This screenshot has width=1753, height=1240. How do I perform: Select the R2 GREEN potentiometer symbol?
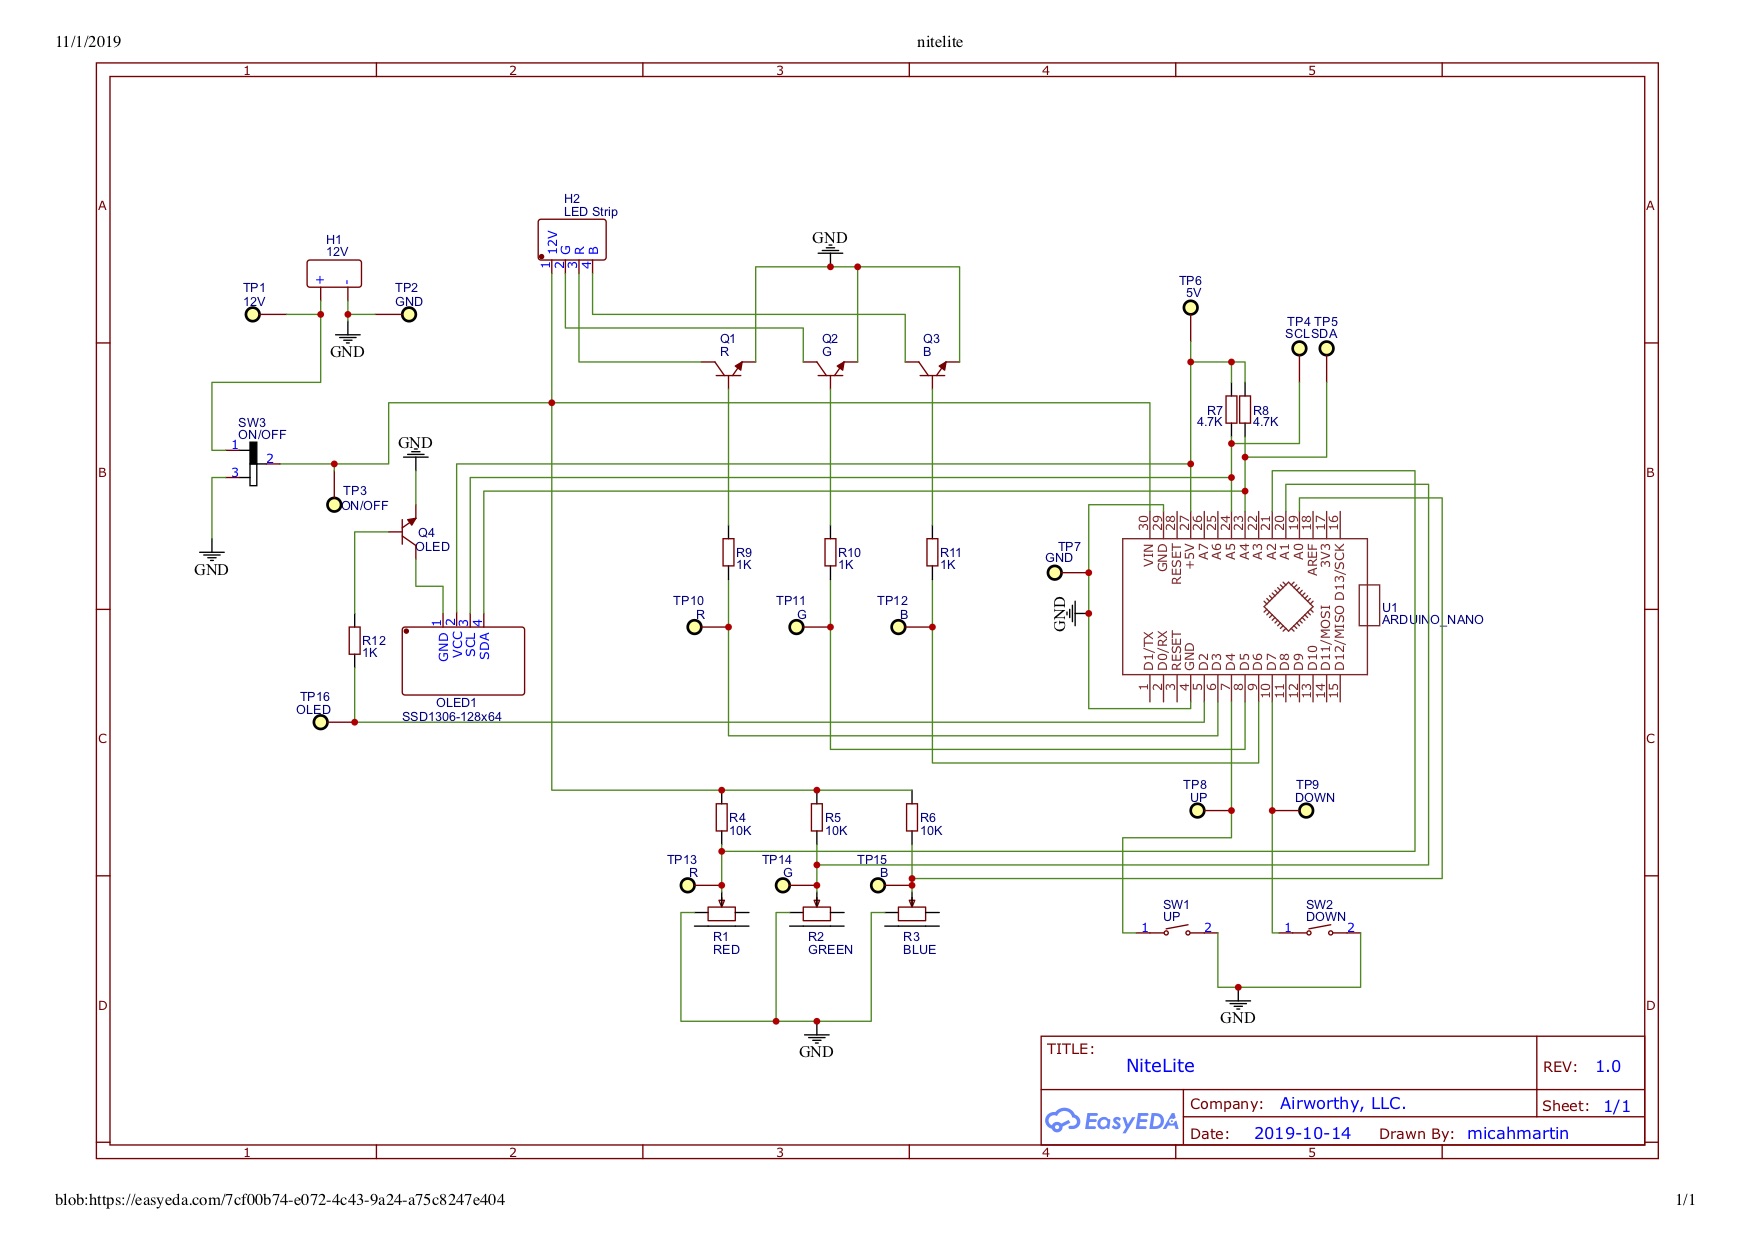[x=817, y=913]
